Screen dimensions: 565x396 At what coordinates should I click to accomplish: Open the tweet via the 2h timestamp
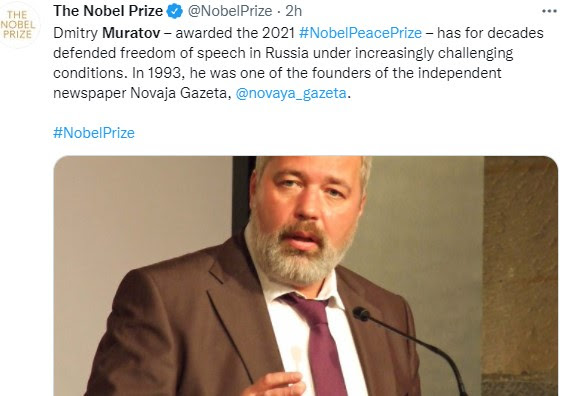[x=293, y=11]
